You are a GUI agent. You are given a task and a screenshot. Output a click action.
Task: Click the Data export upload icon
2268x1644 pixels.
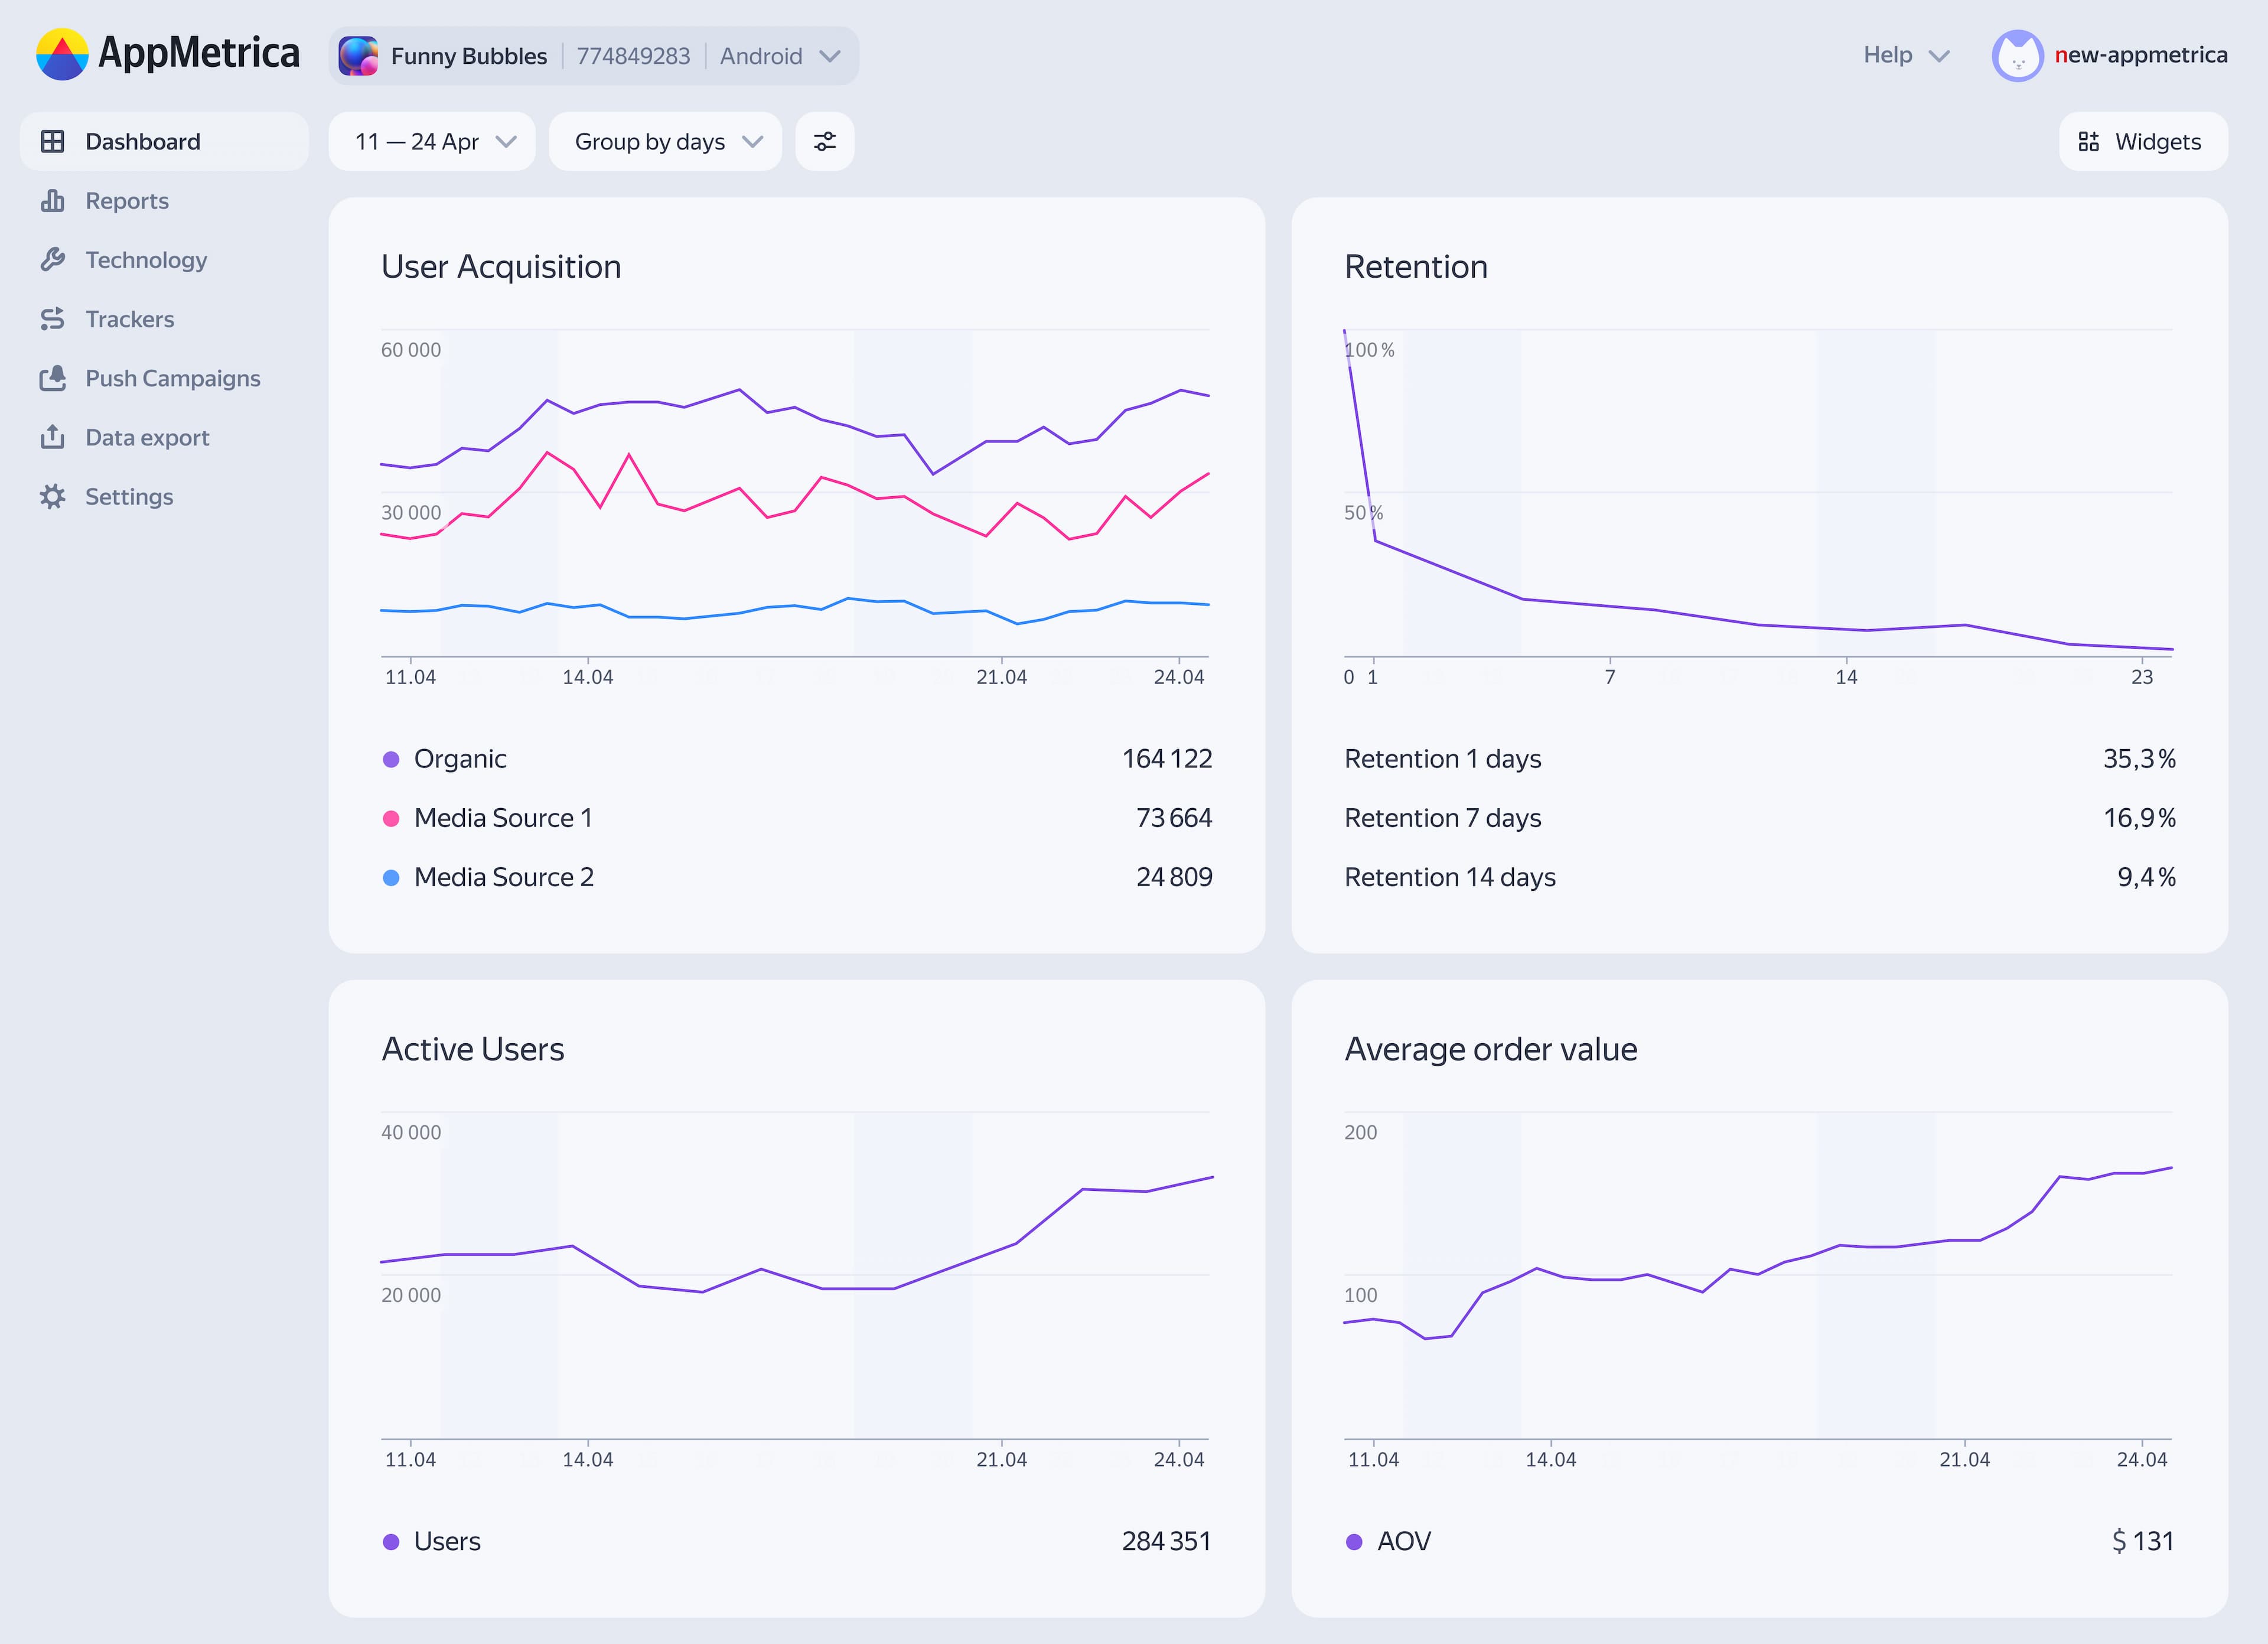(x=52, y=437)
